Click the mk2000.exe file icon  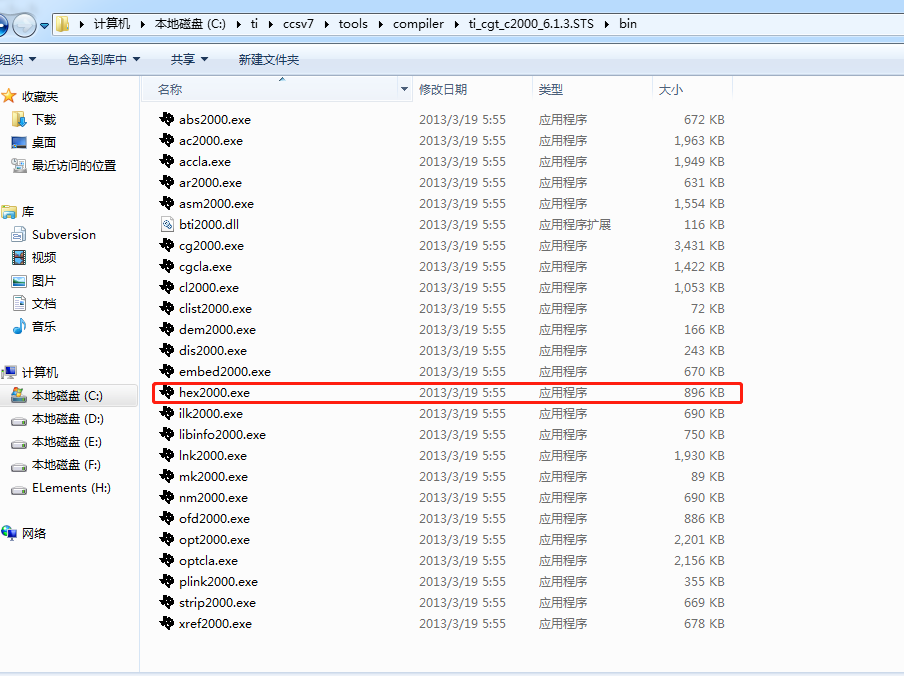[167, 476]
